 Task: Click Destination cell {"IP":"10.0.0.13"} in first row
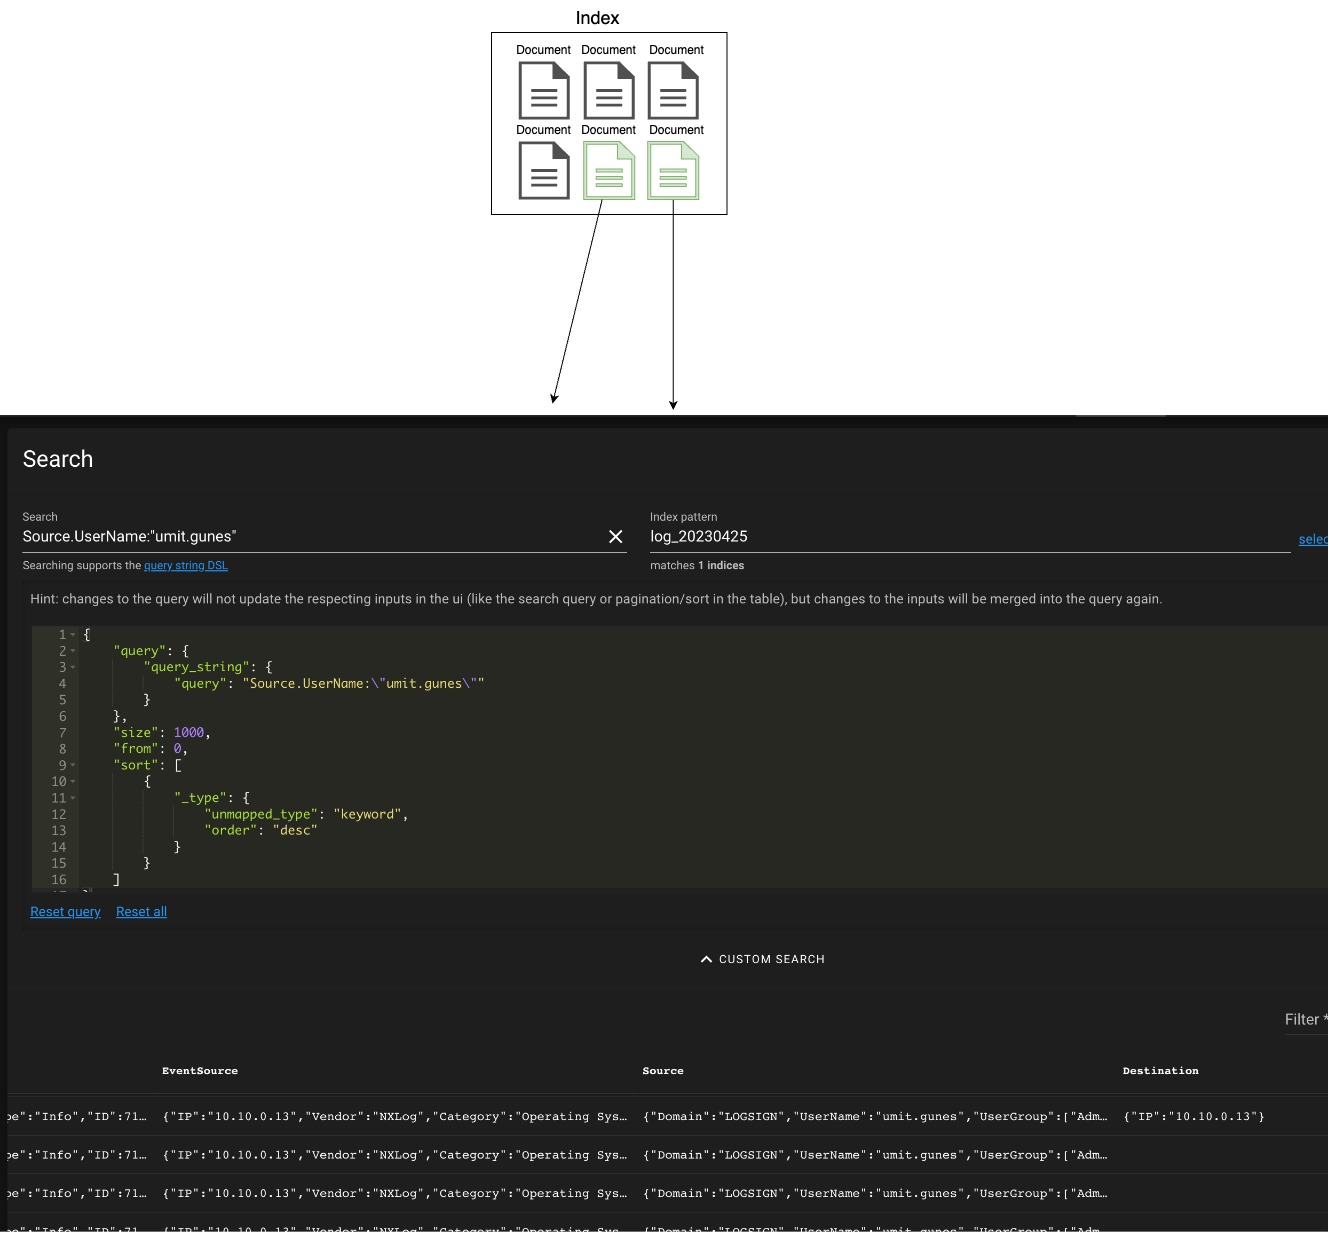tap(1194, 1117)
